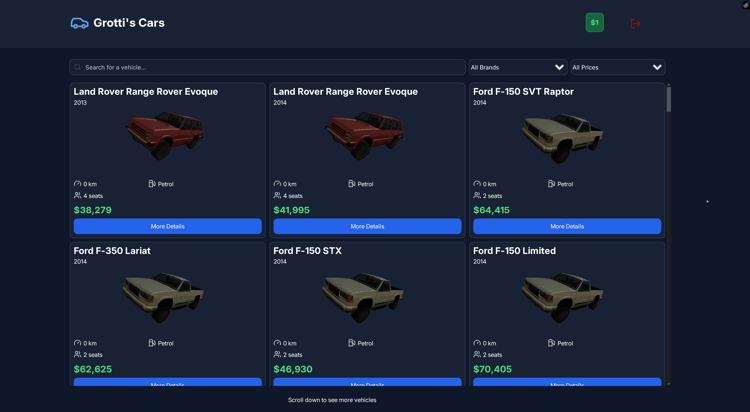Click the 2013 model year label
Screen dimensions: 750x412
(x=80, y=103)
